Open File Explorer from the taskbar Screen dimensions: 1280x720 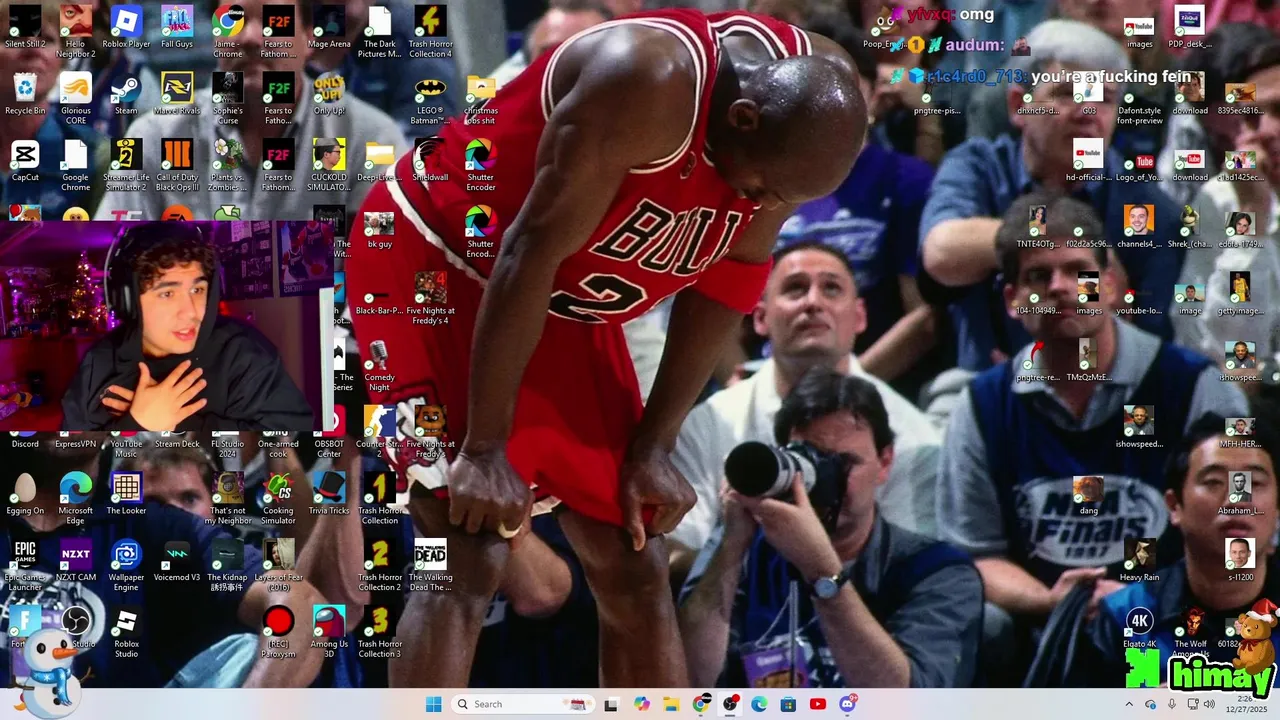(x=671, y=704)
